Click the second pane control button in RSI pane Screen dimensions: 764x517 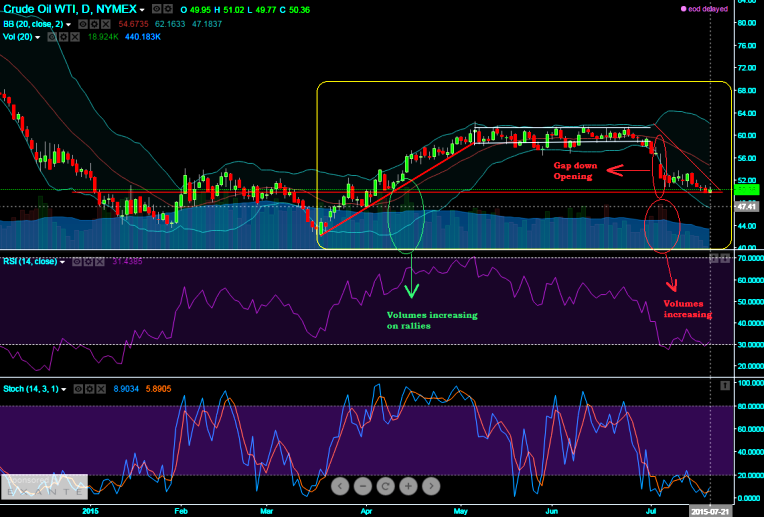(726, 259)
